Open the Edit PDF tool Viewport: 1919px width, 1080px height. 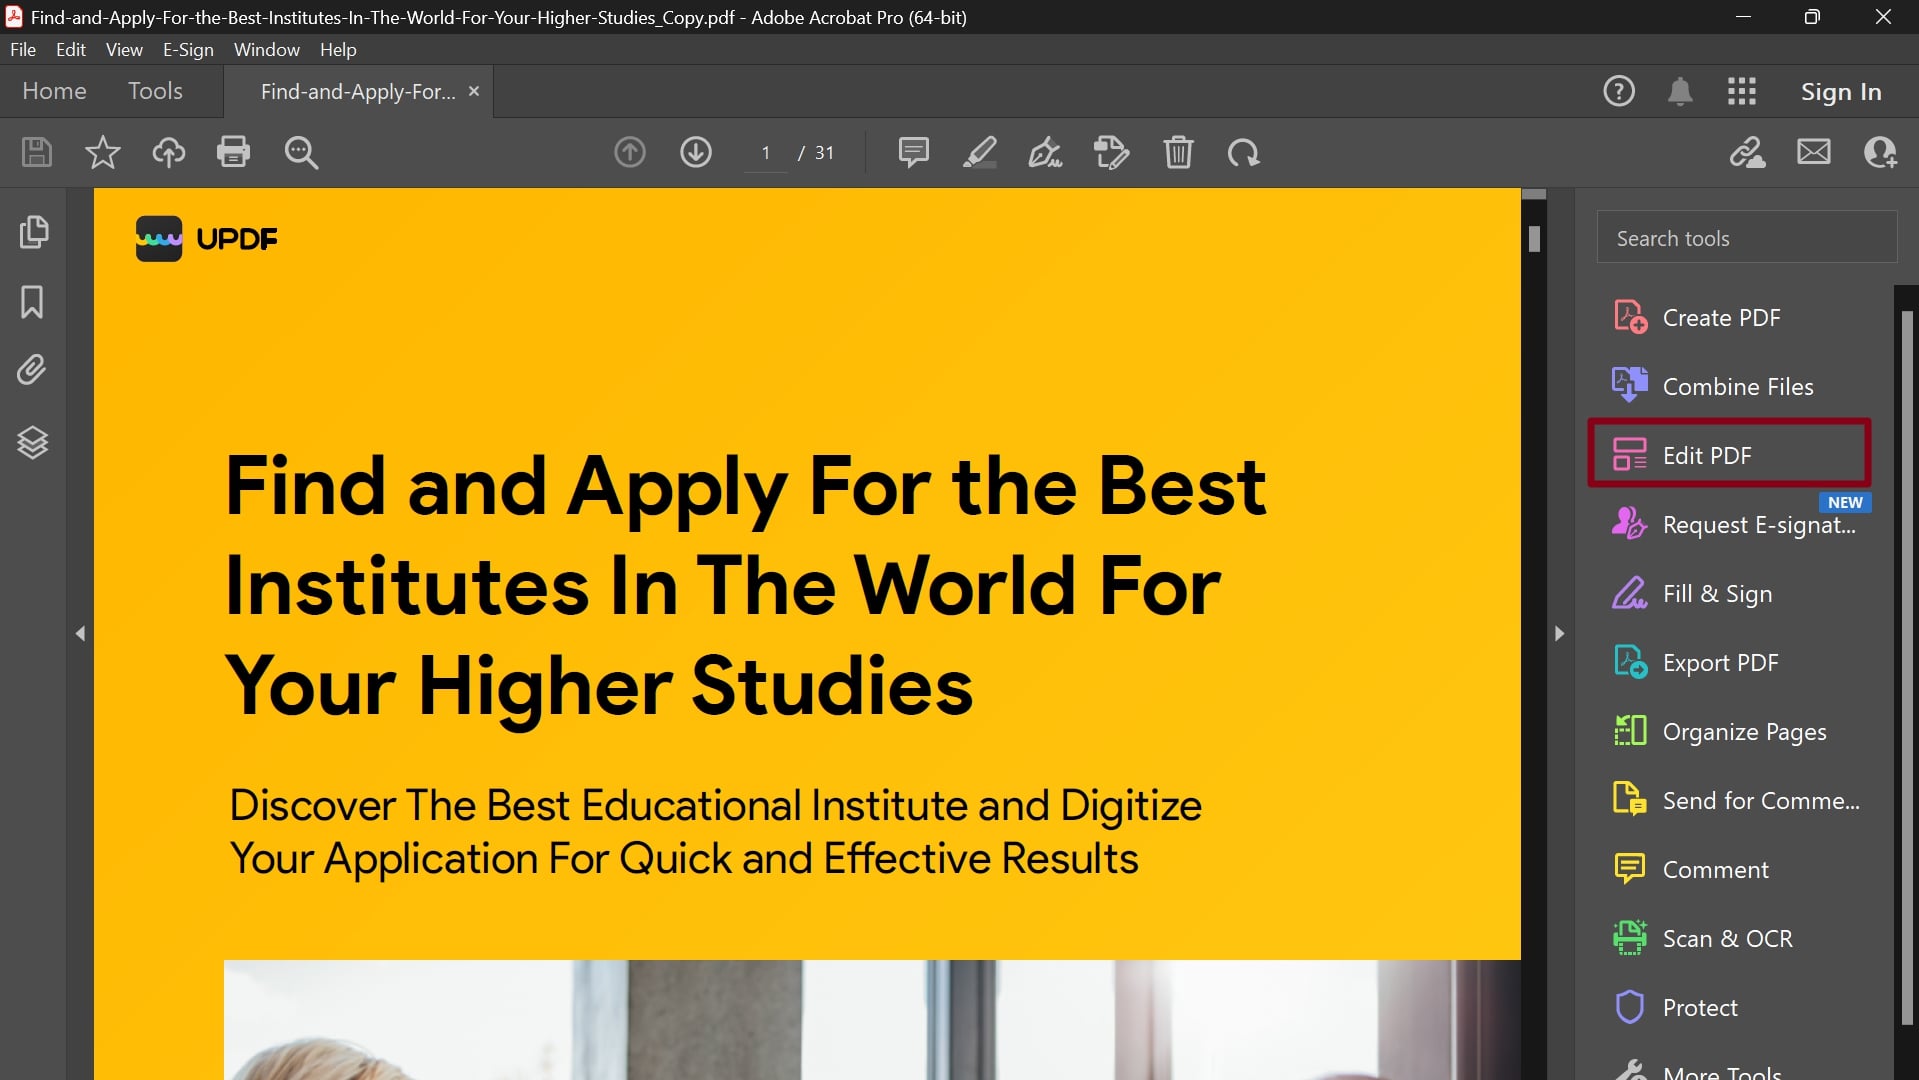[x=1707, y=455]
